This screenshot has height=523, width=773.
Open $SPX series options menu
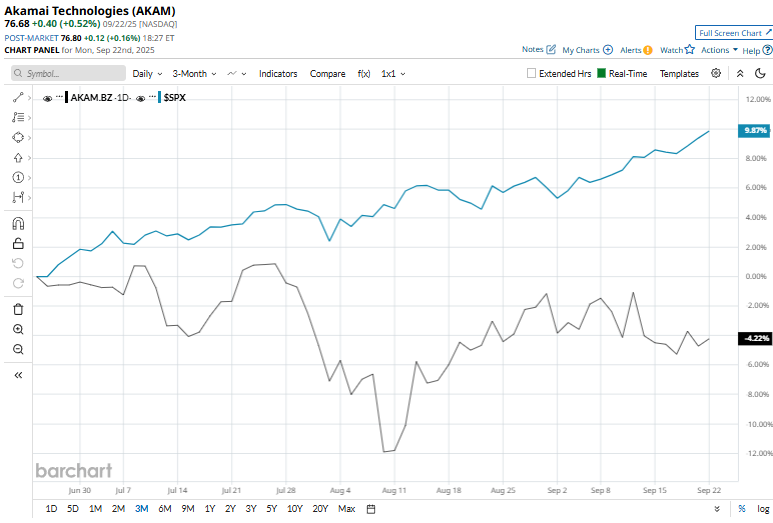click(152, 97)
